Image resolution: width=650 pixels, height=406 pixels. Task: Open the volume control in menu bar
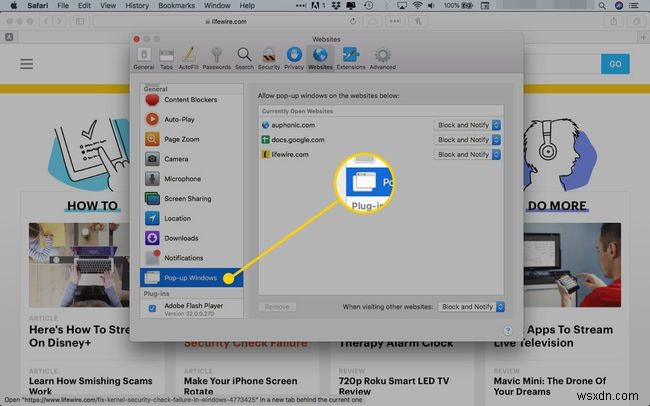[432, 5]
